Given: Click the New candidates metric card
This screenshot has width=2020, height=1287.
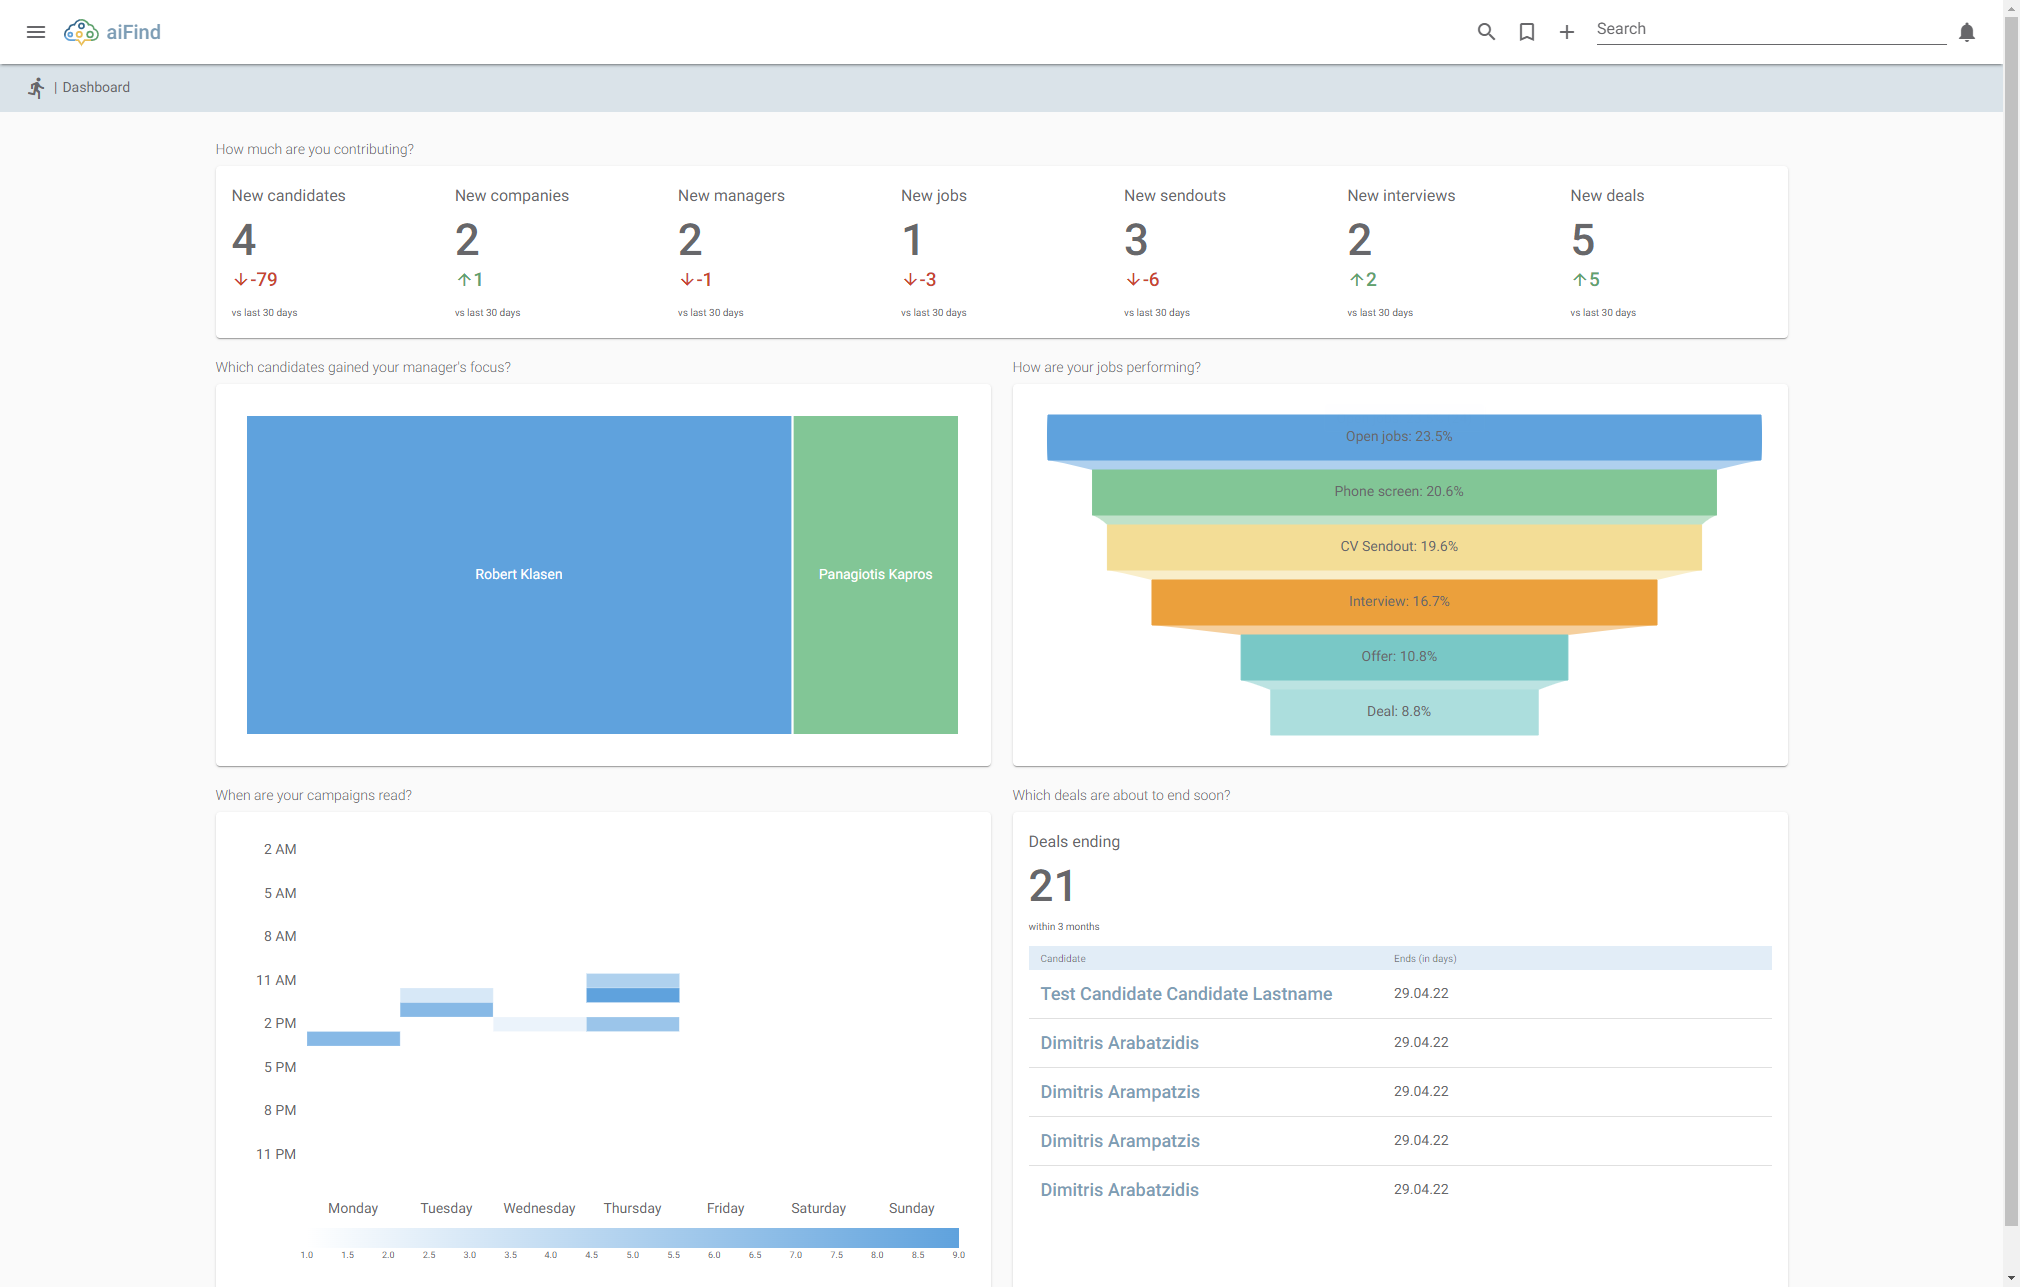Looking at the screenshot, I should 288,250.
